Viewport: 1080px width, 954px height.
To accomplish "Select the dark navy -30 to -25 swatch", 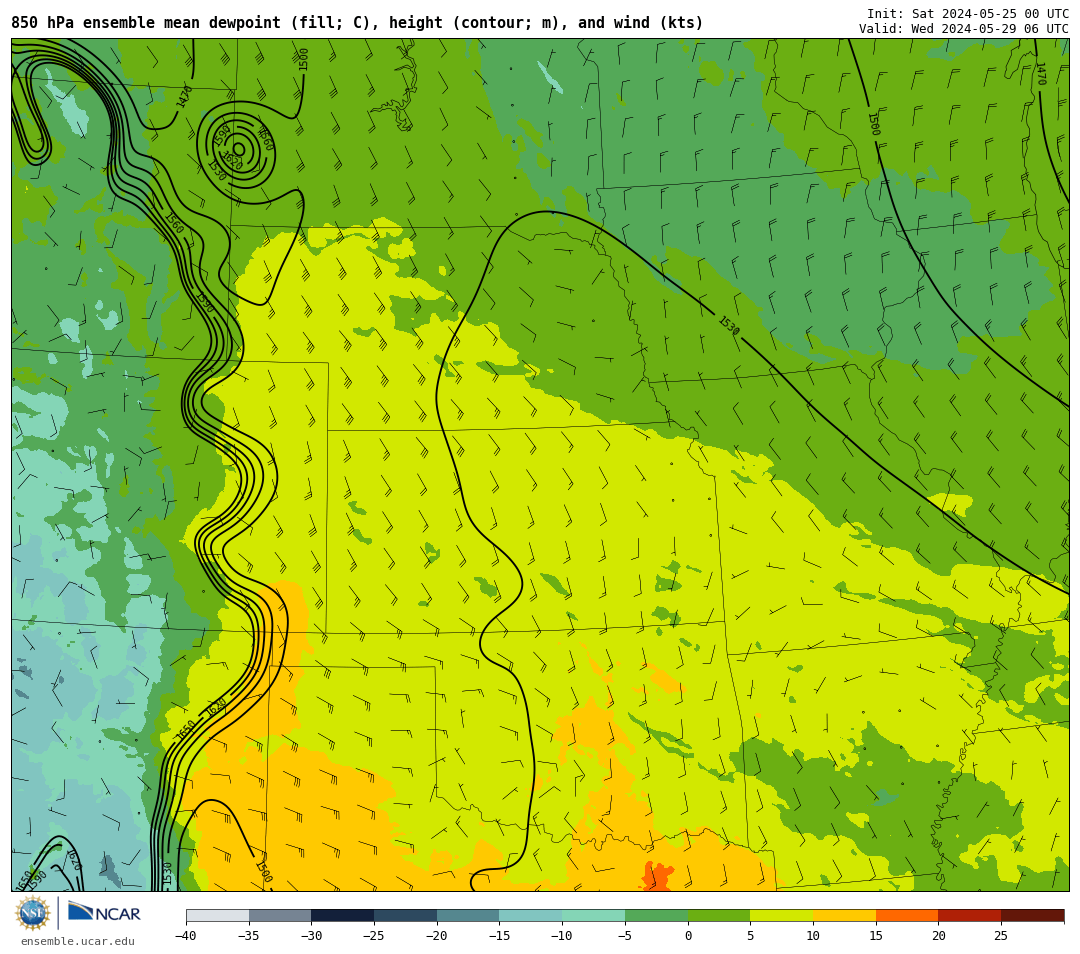I will 343,916.
